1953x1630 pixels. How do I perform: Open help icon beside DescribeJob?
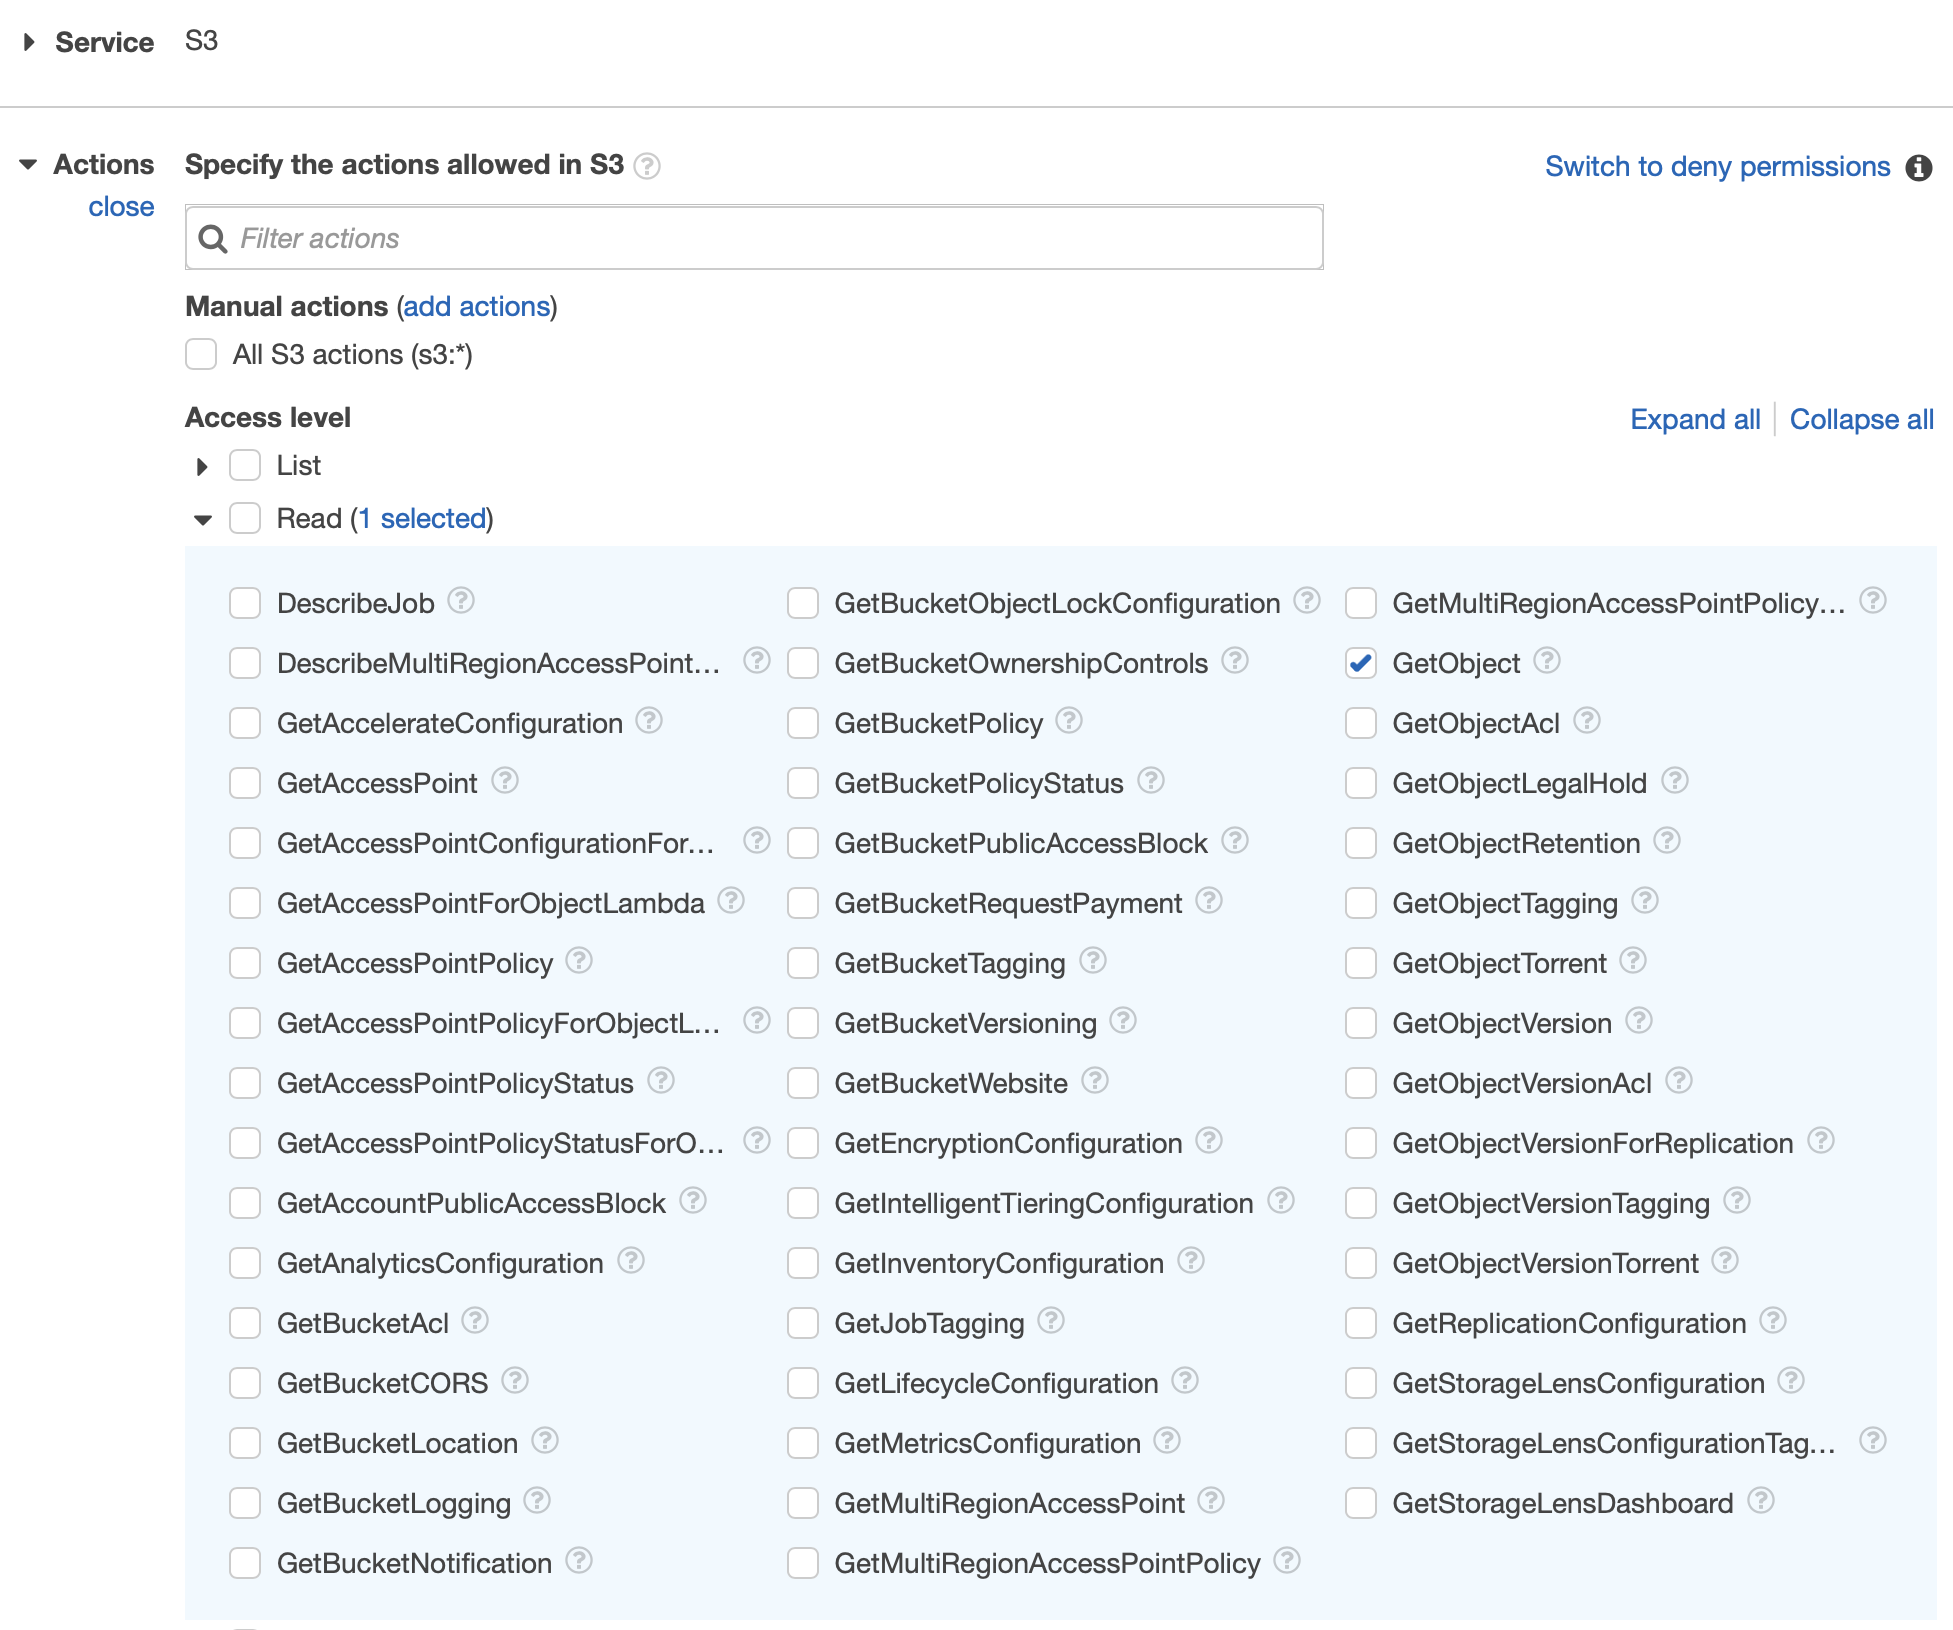click(x=460, y=601)
